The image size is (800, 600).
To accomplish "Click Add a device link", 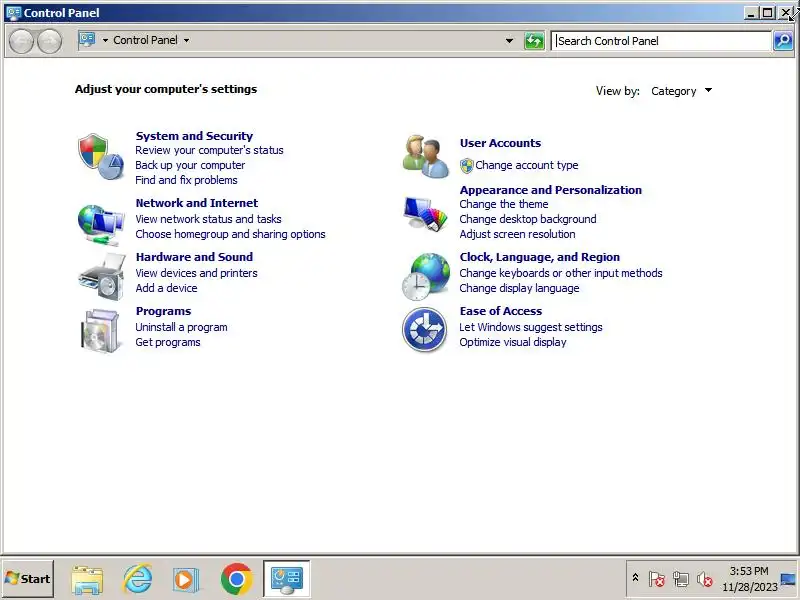I will [166, 288].
